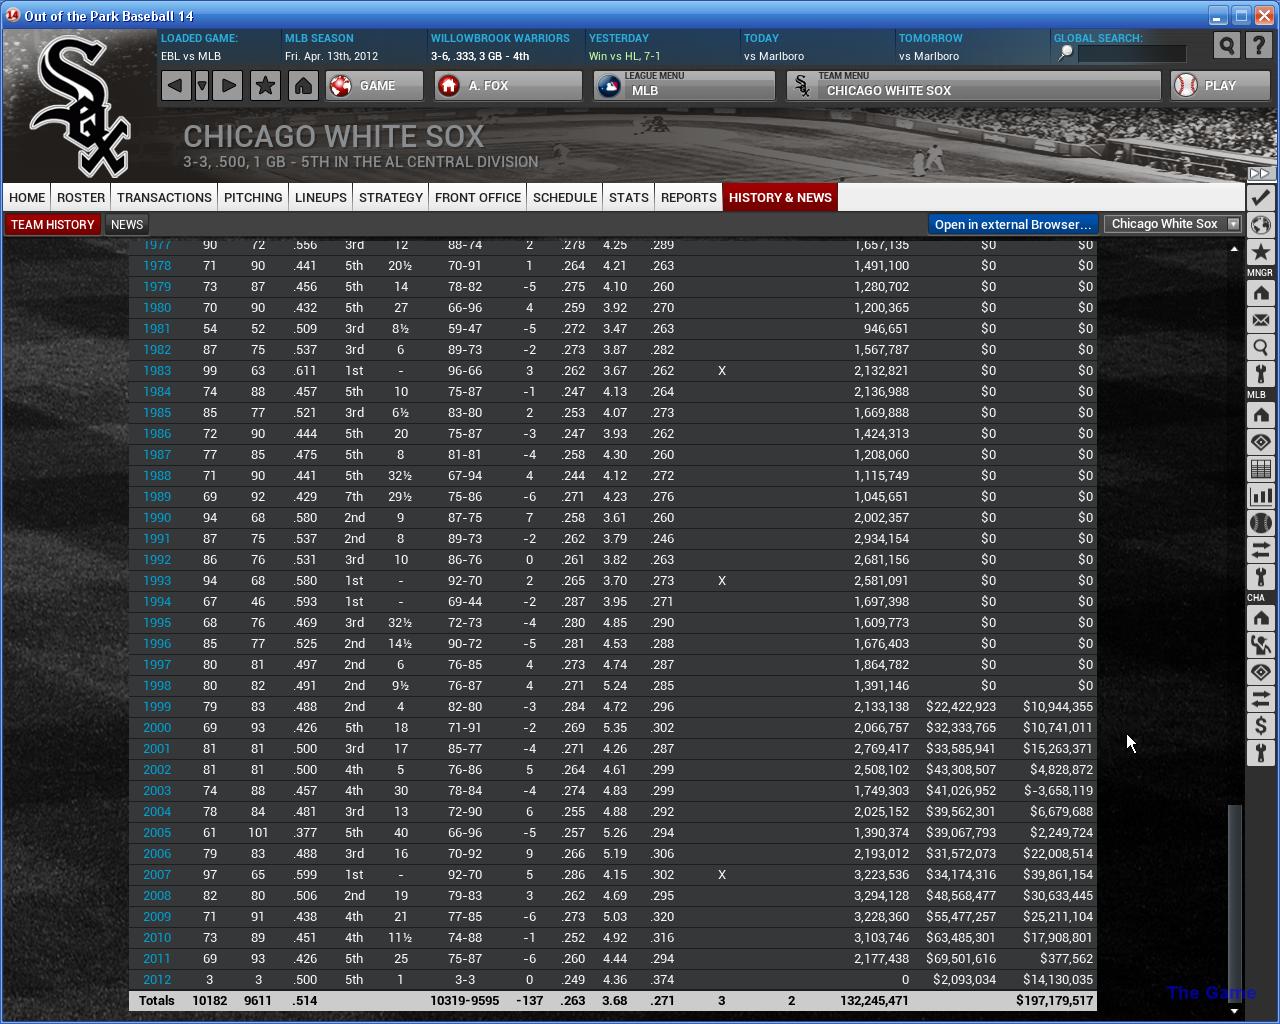The height and width of the screenshot is (1024, 1280).
Task: Expand the Chicago White Sox team selector
Action: 1174,224
